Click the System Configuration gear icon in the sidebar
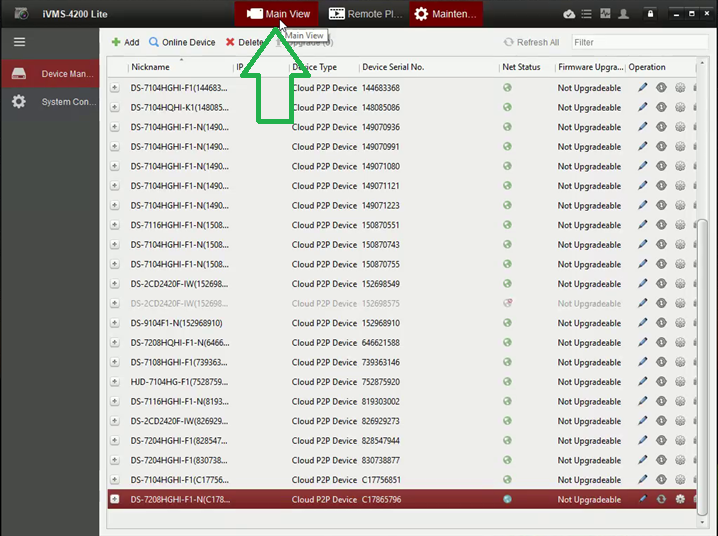Viewport: 718px width, 536px height. tap(19, 102)
